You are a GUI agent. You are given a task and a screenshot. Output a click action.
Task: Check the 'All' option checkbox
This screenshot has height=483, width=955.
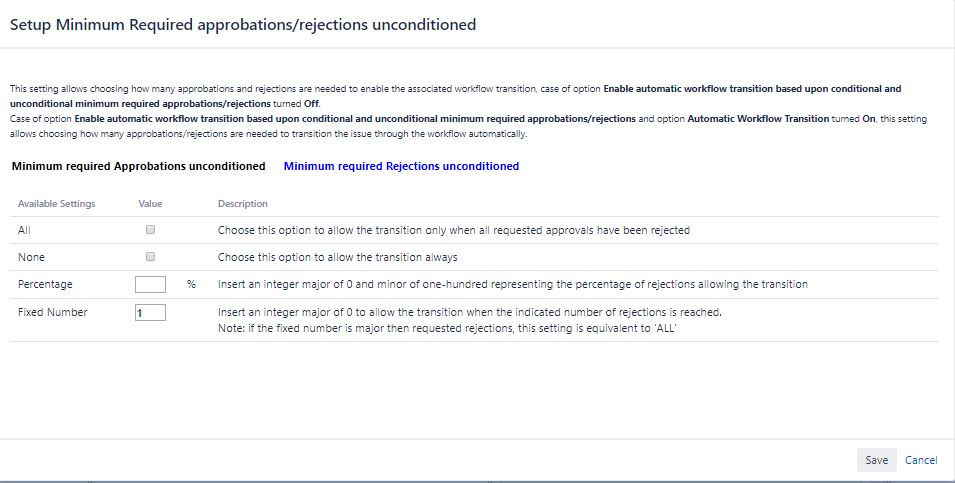pyautogui.click(x=150, y=230)
